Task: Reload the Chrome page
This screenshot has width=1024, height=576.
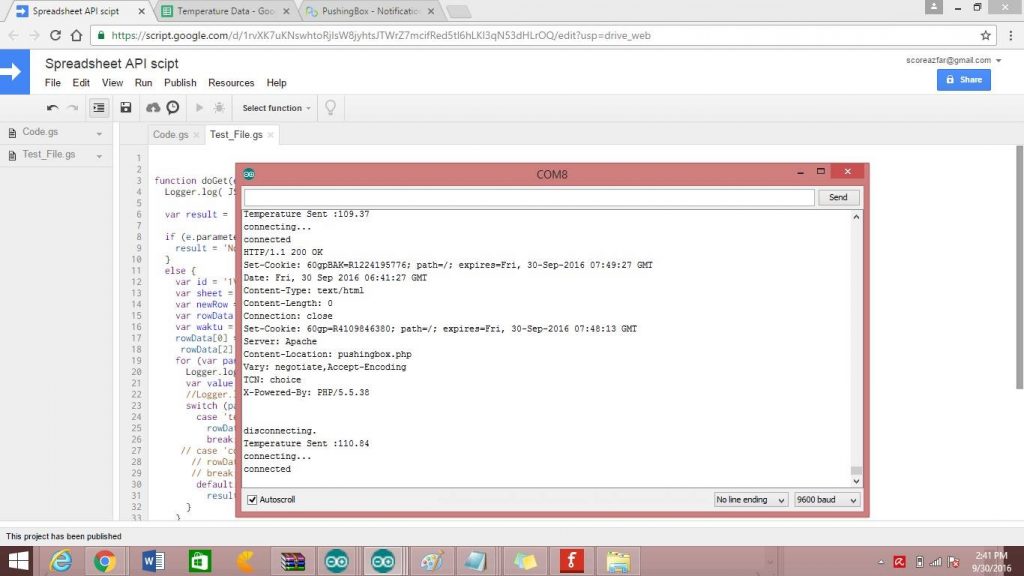Action: [56, 35]
